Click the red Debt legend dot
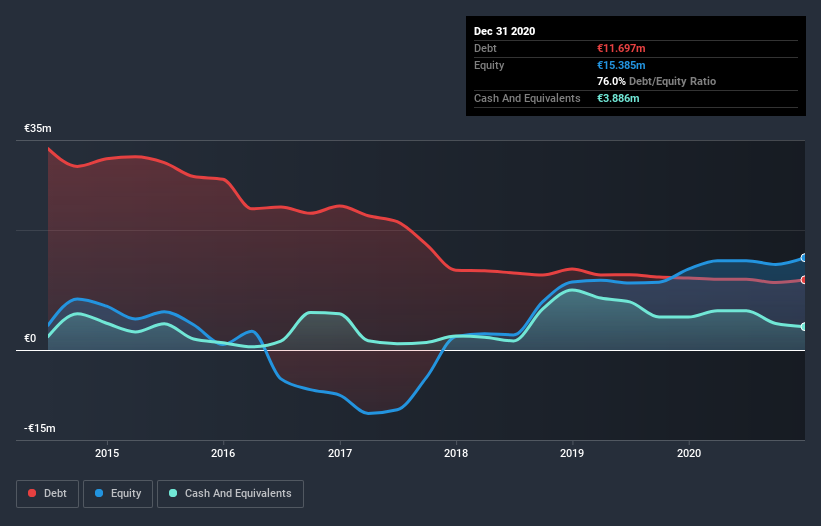Viewport: 821px width, 526px height. pyautogui.click(x=32, y=493)
